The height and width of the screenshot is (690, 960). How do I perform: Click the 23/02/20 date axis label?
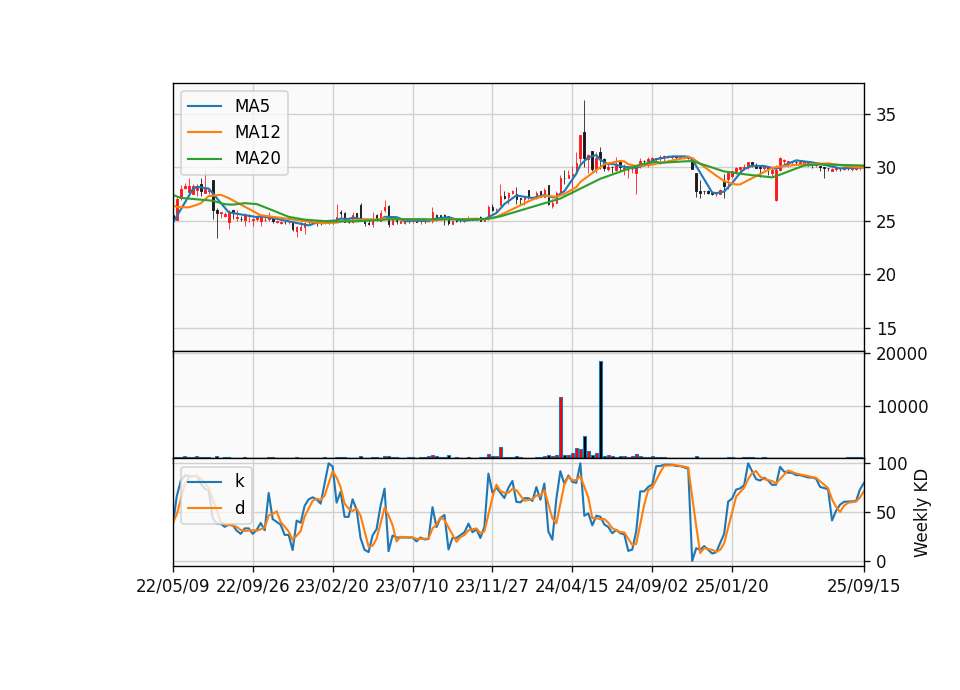point(332,586)
